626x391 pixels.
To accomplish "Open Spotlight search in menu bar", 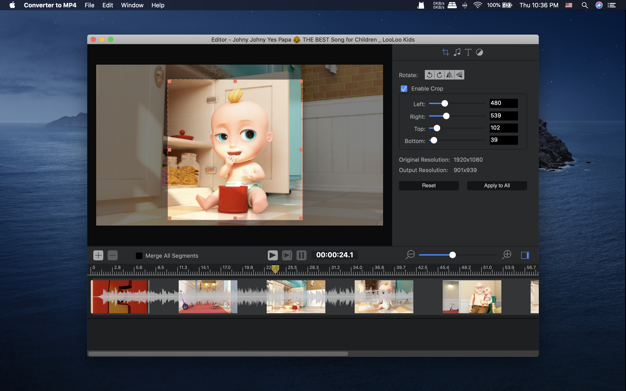I will 584,5.
